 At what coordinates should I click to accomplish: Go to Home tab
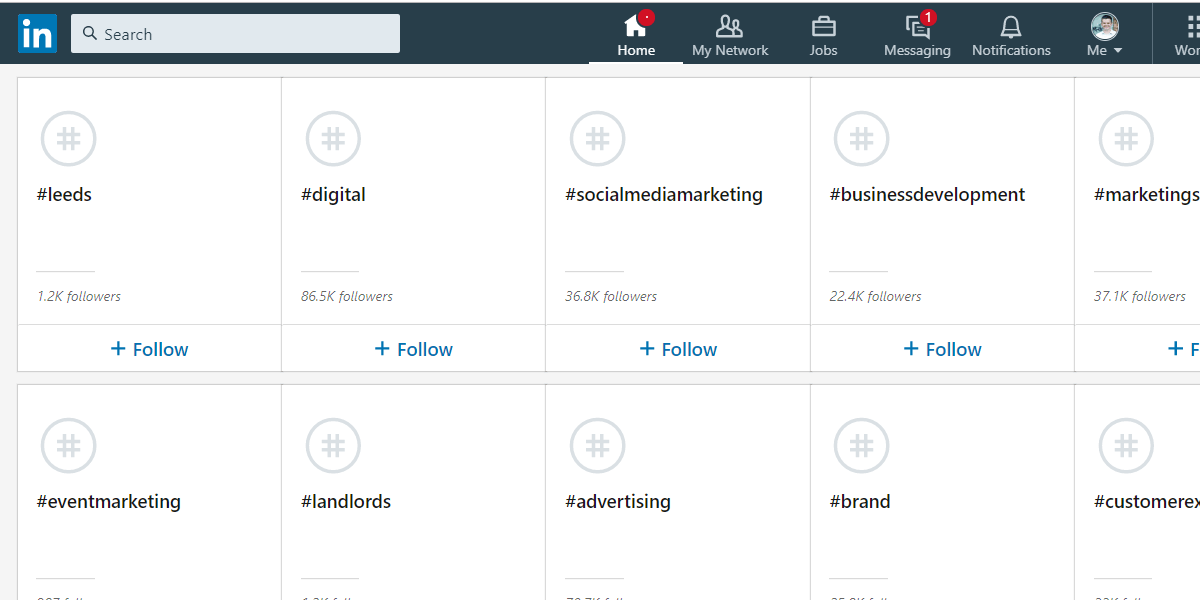636,34
